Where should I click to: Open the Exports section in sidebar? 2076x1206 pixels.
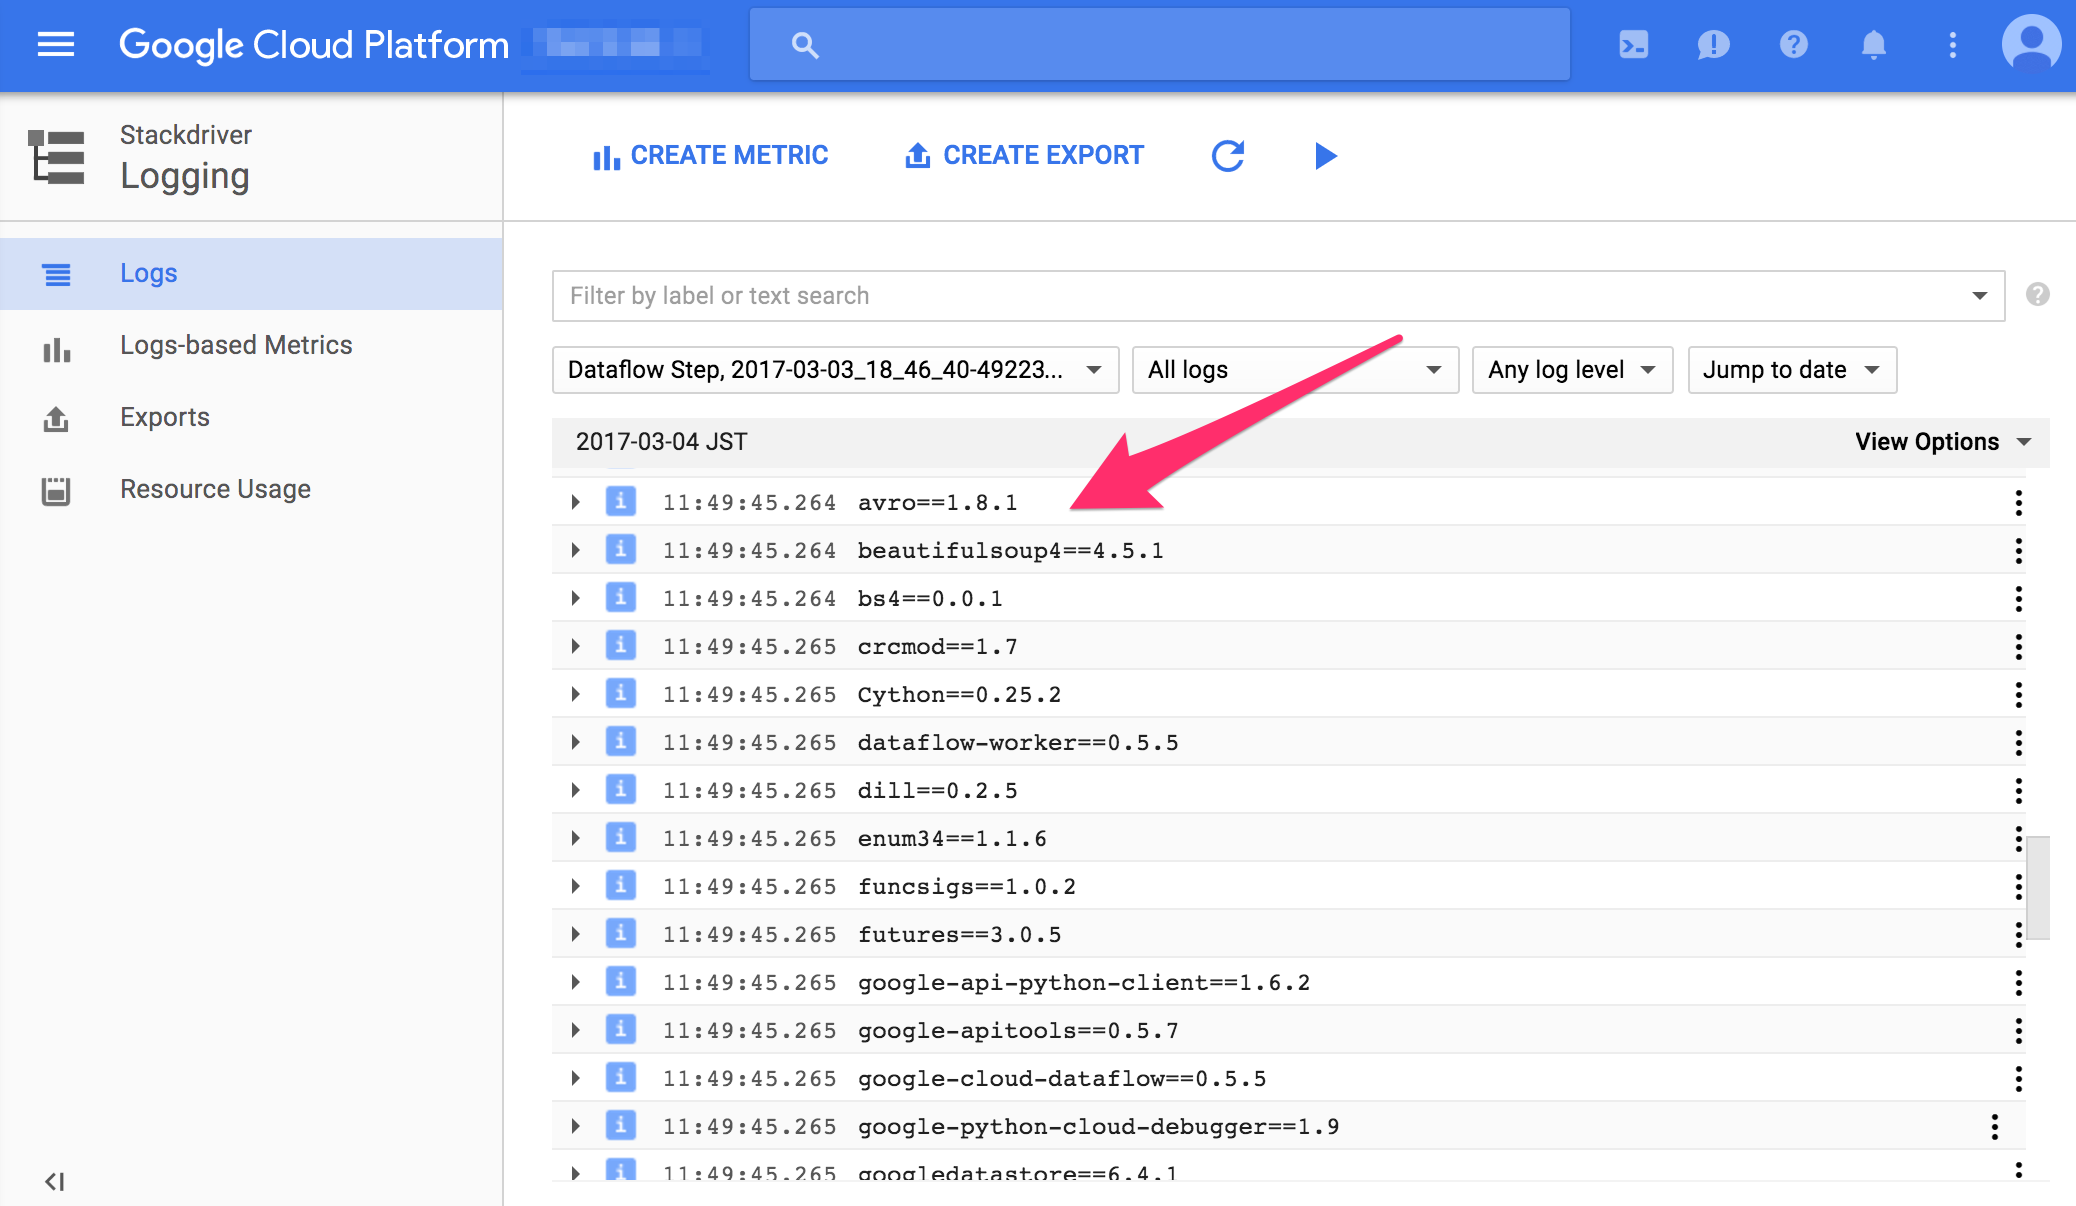[165, 416]
